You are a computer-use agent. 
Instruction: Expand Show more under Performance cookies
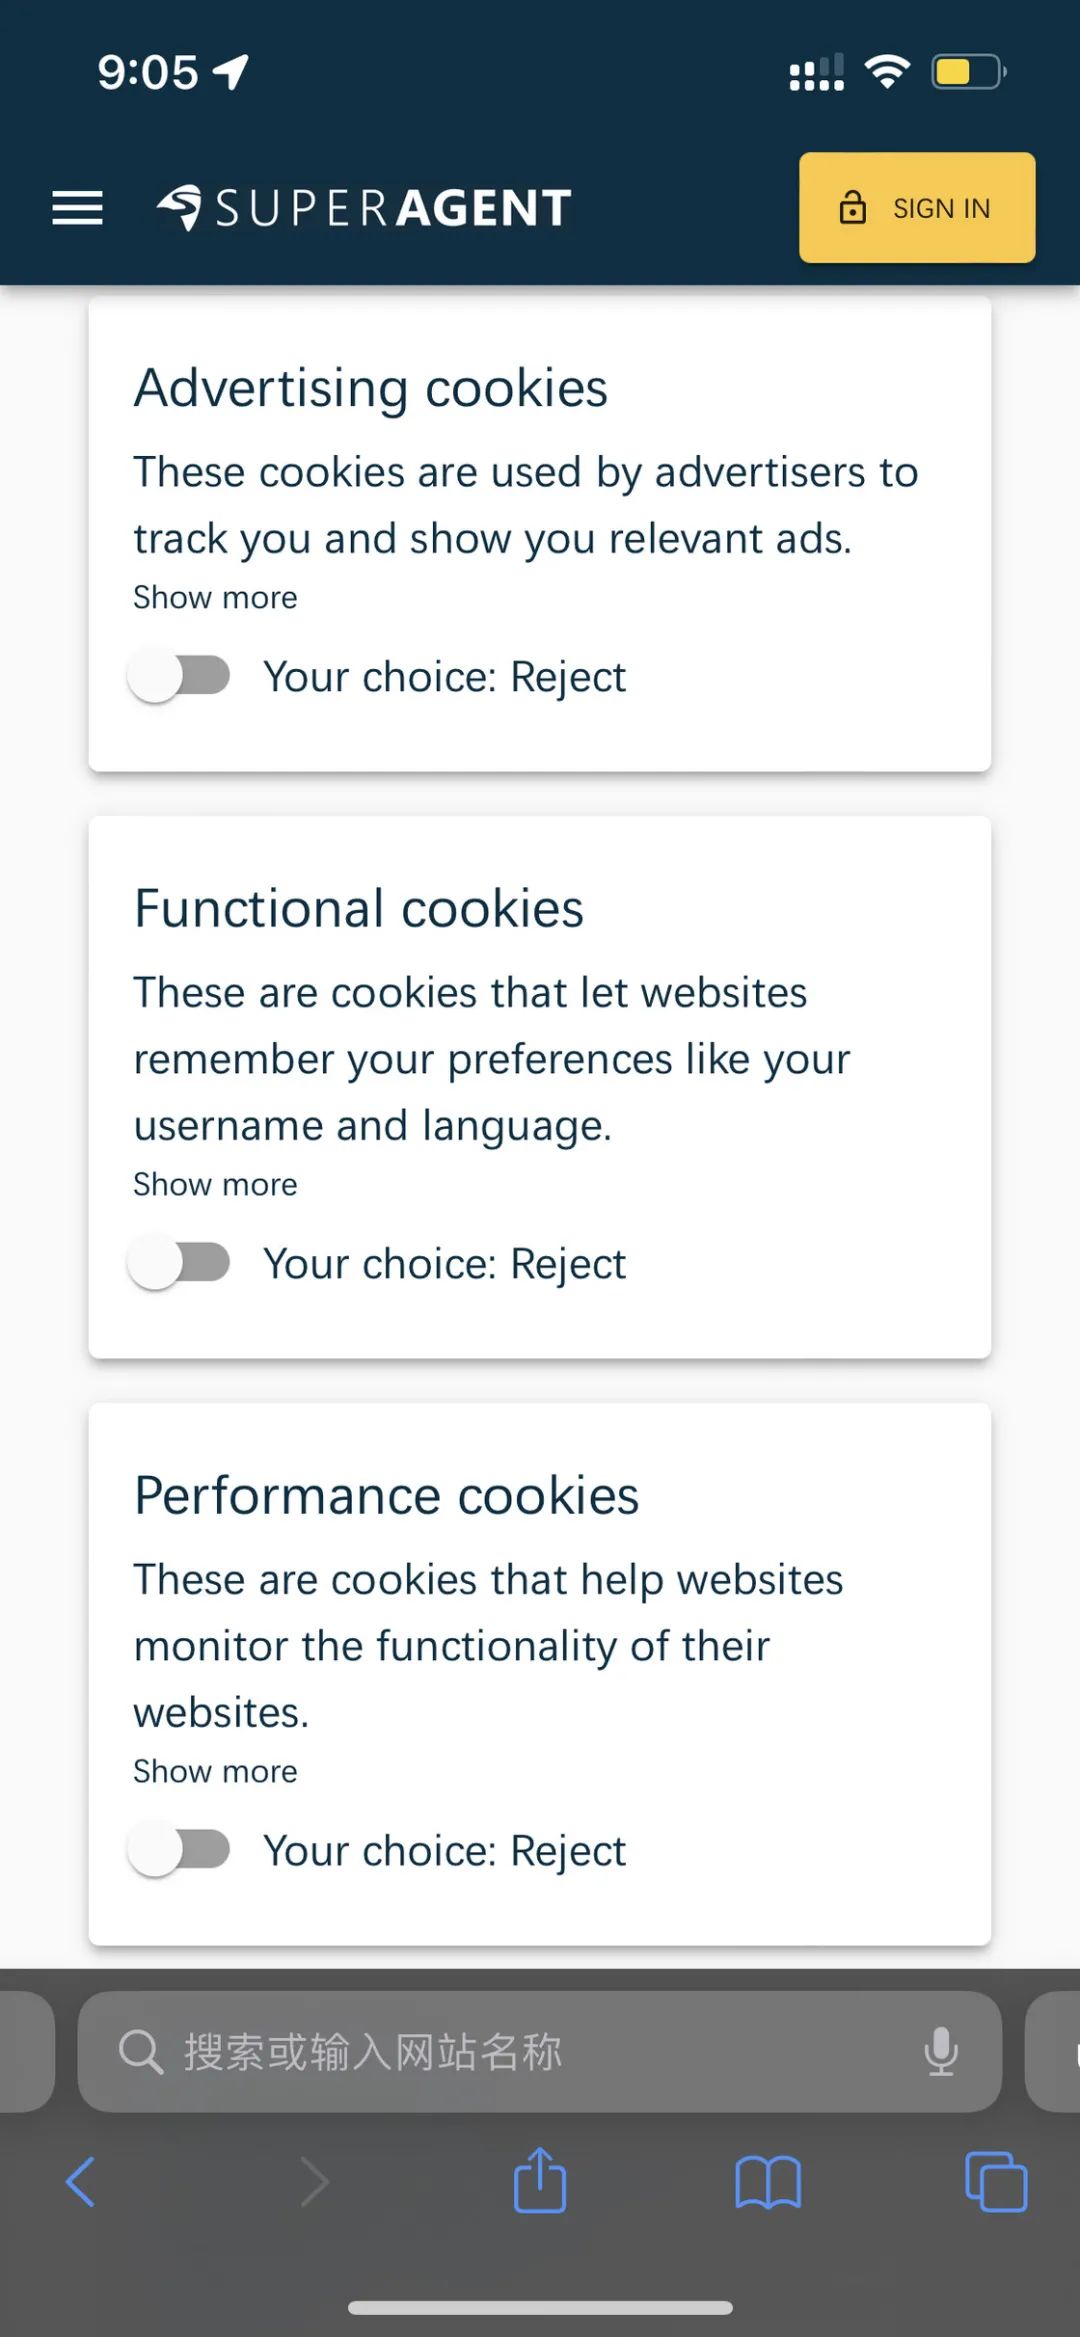215,1772
